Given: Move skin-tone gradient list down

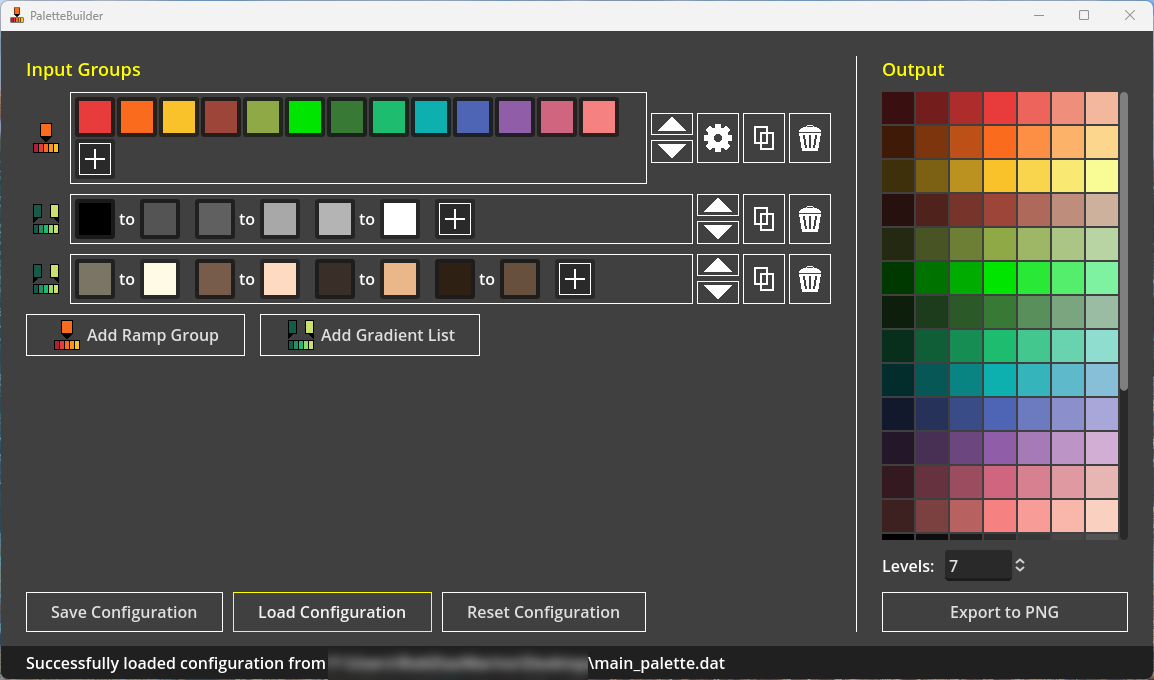Looking at the screenshot, I should point(718,292).
